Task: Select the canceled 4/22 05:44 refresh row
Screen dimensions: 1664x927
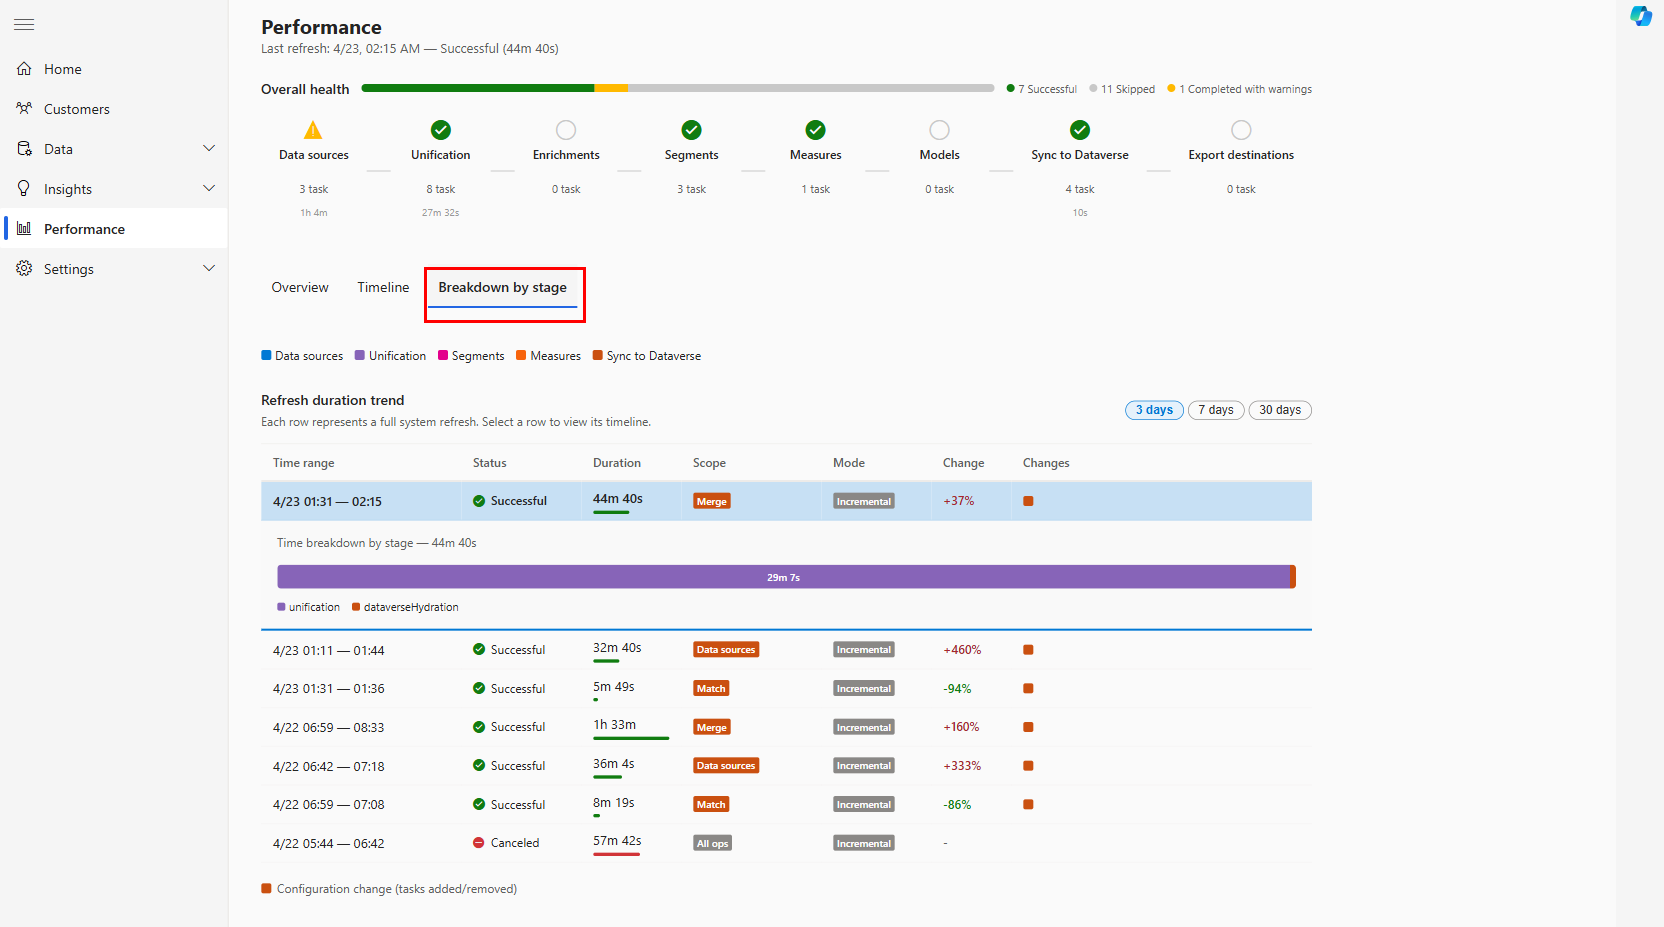Action: tap(786, 843)
